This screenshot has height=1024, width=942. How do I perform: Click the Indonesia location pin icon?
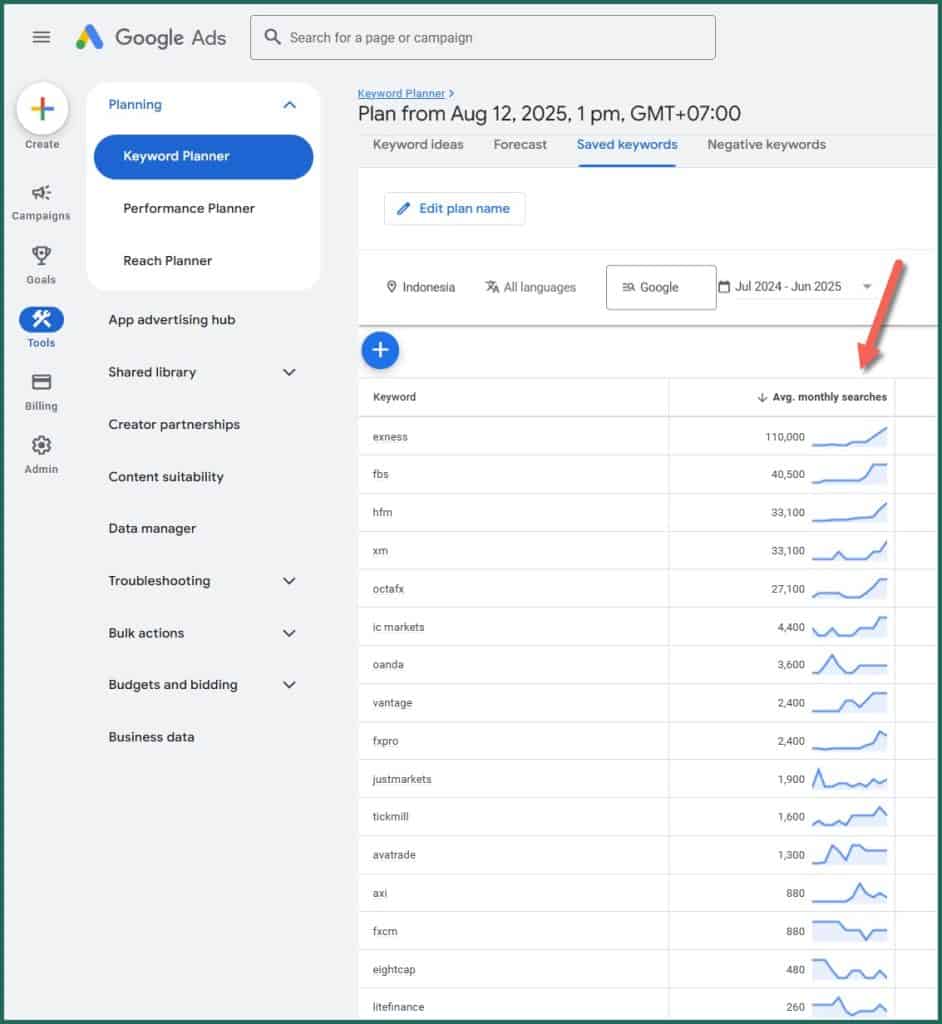[391, 287]
